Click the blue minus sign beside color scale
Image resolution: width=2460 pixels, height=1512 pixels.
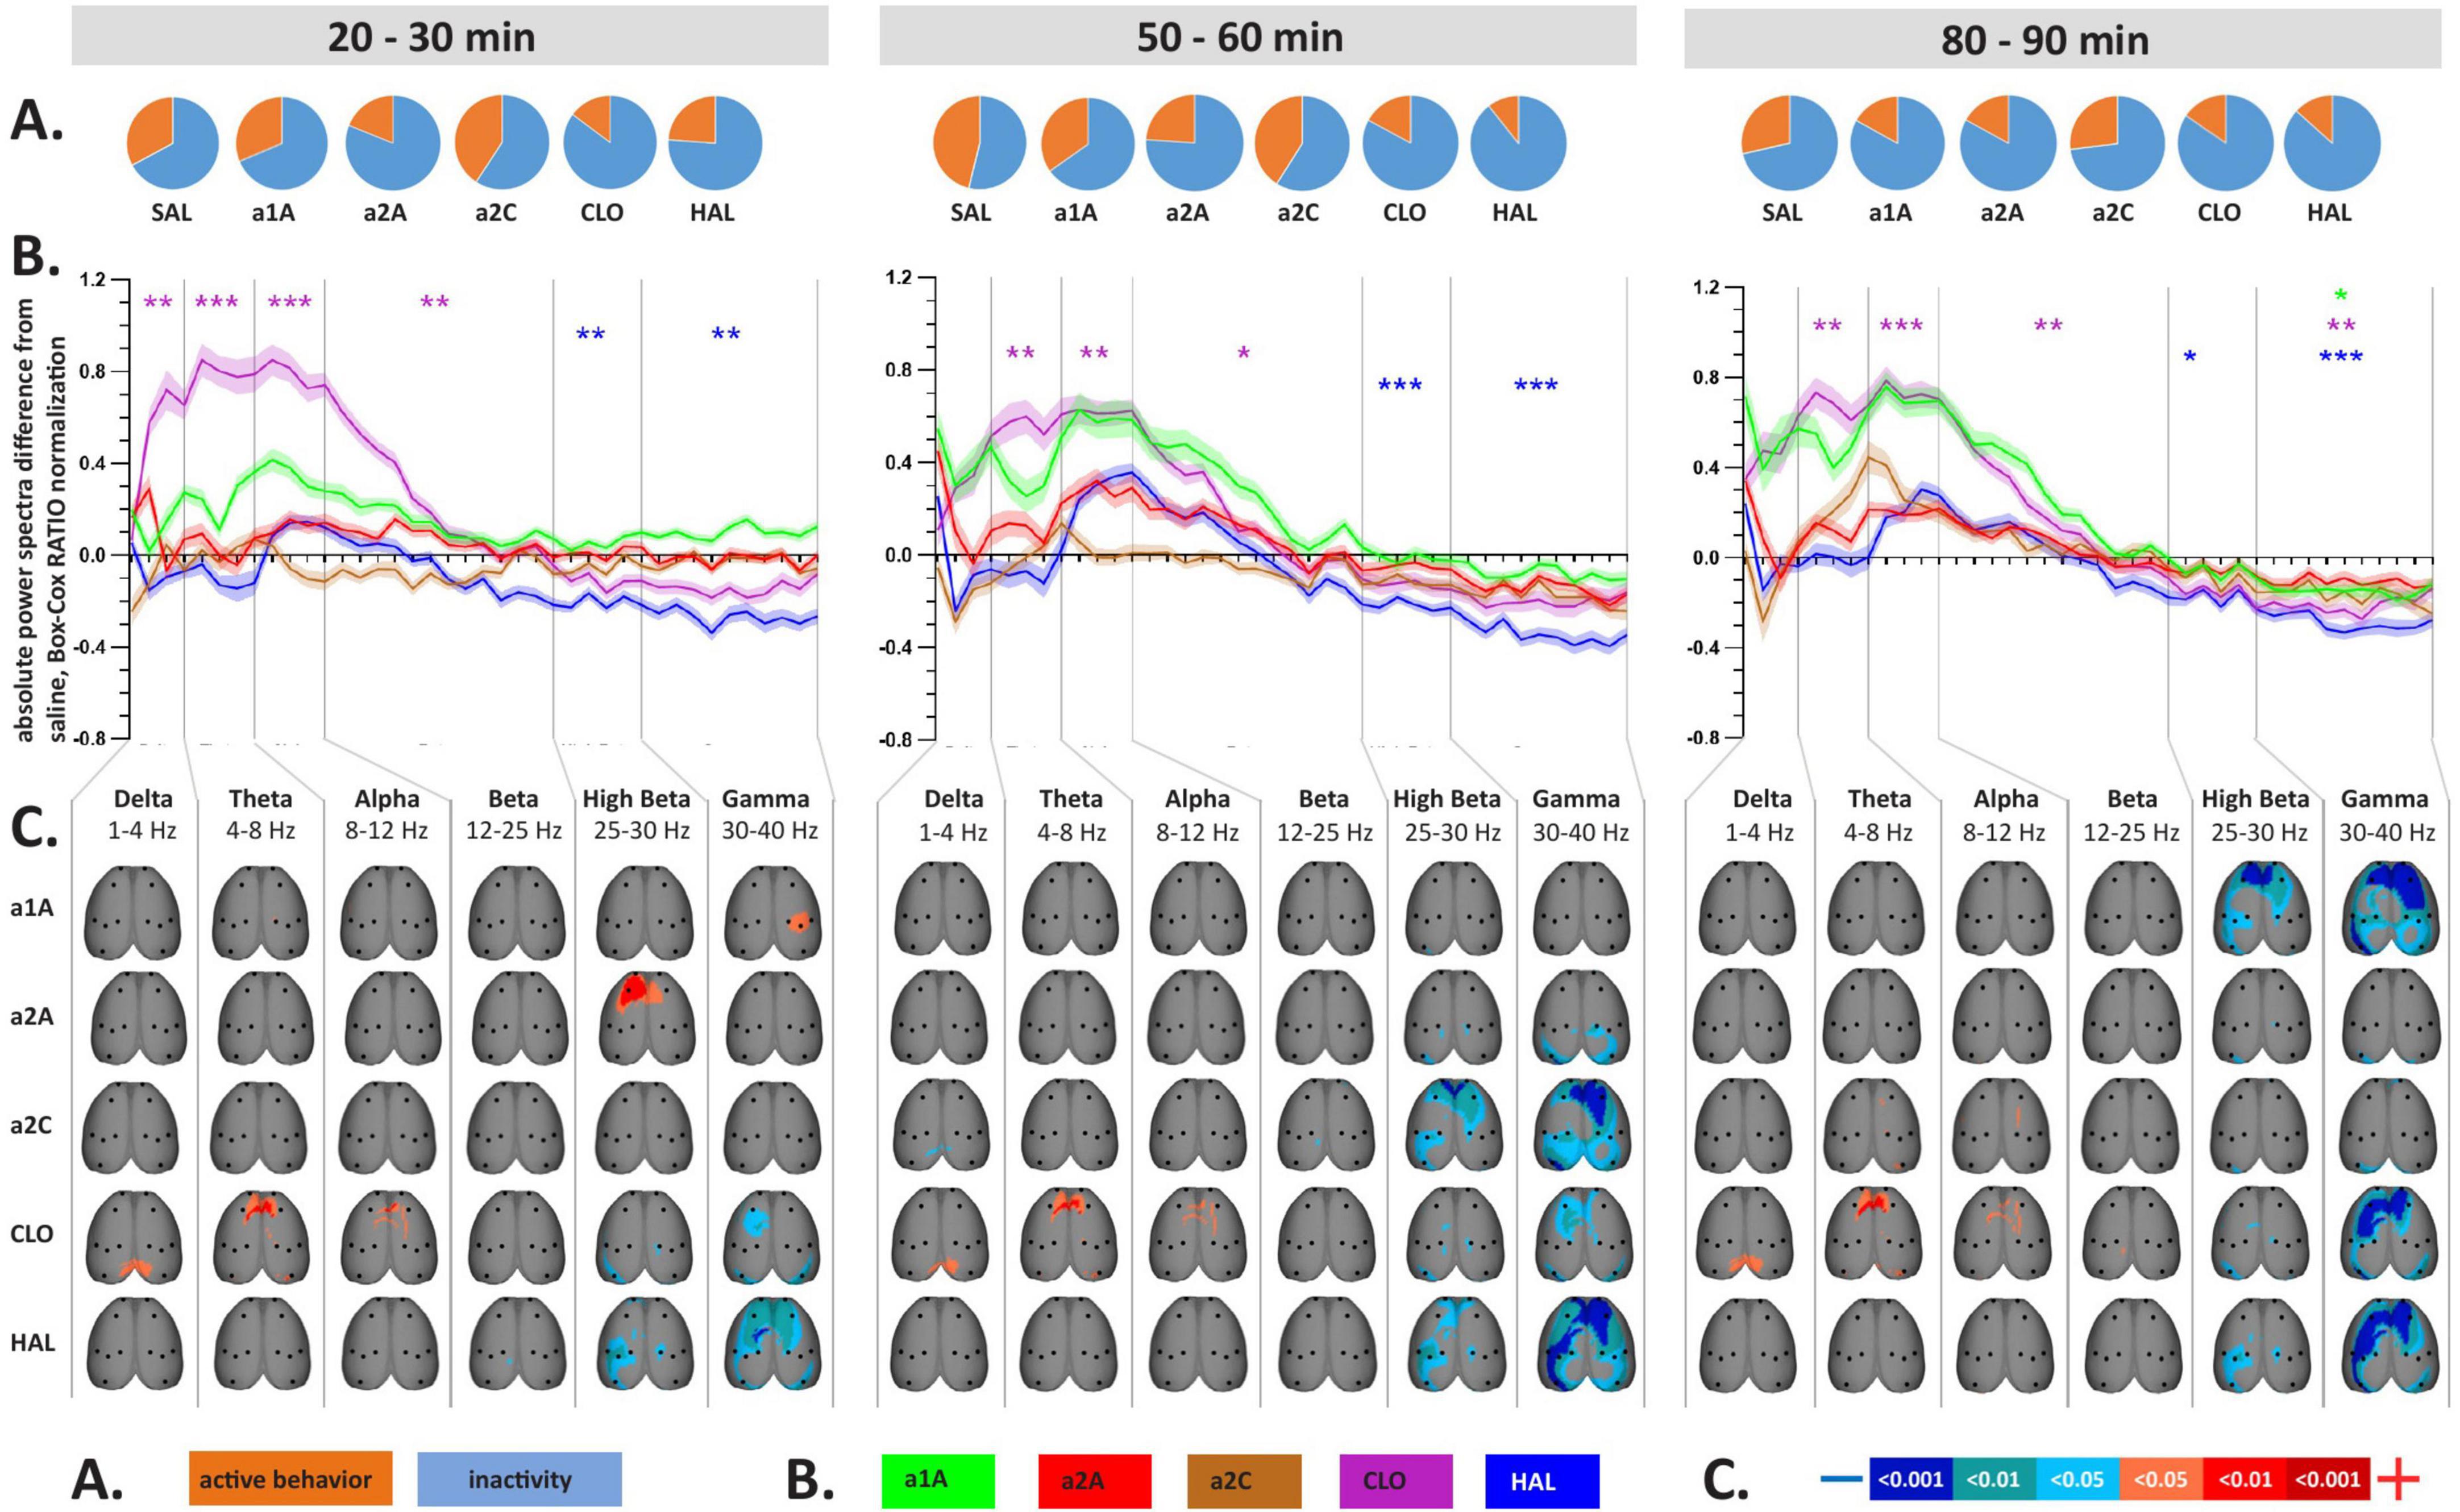pos(1841,1478)
